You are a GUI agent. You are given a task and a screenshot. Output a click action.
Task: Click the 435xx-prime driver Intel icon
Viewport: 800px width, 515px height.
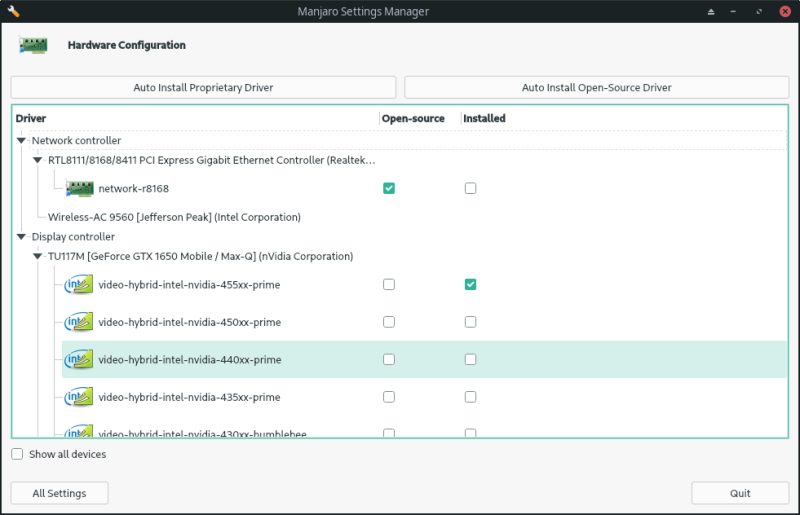coord(79,397)
